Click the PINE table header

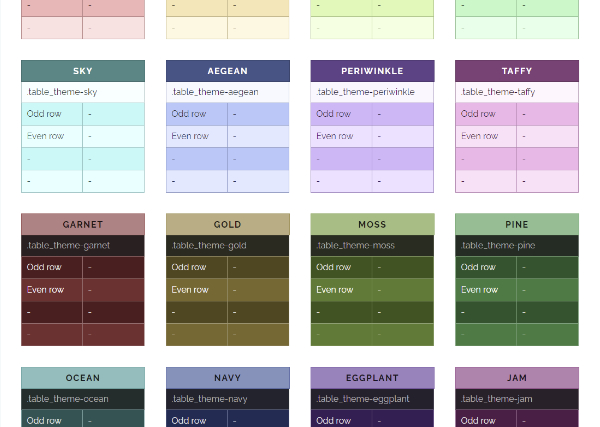point(517,225)
